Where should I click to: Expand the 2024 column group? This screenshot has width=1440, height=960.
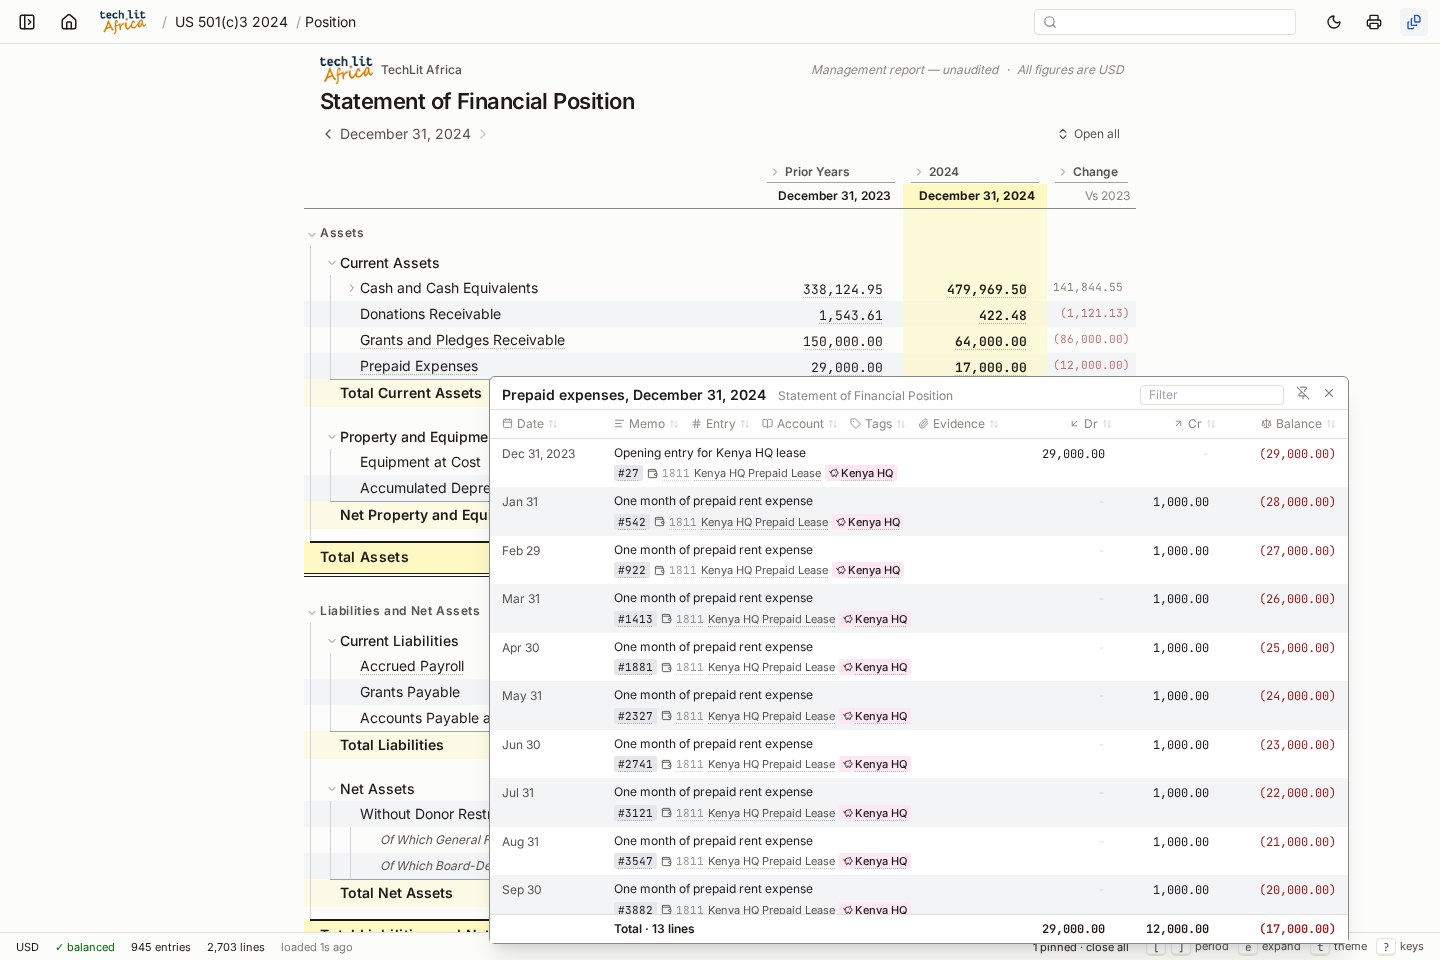pos(919,172)
